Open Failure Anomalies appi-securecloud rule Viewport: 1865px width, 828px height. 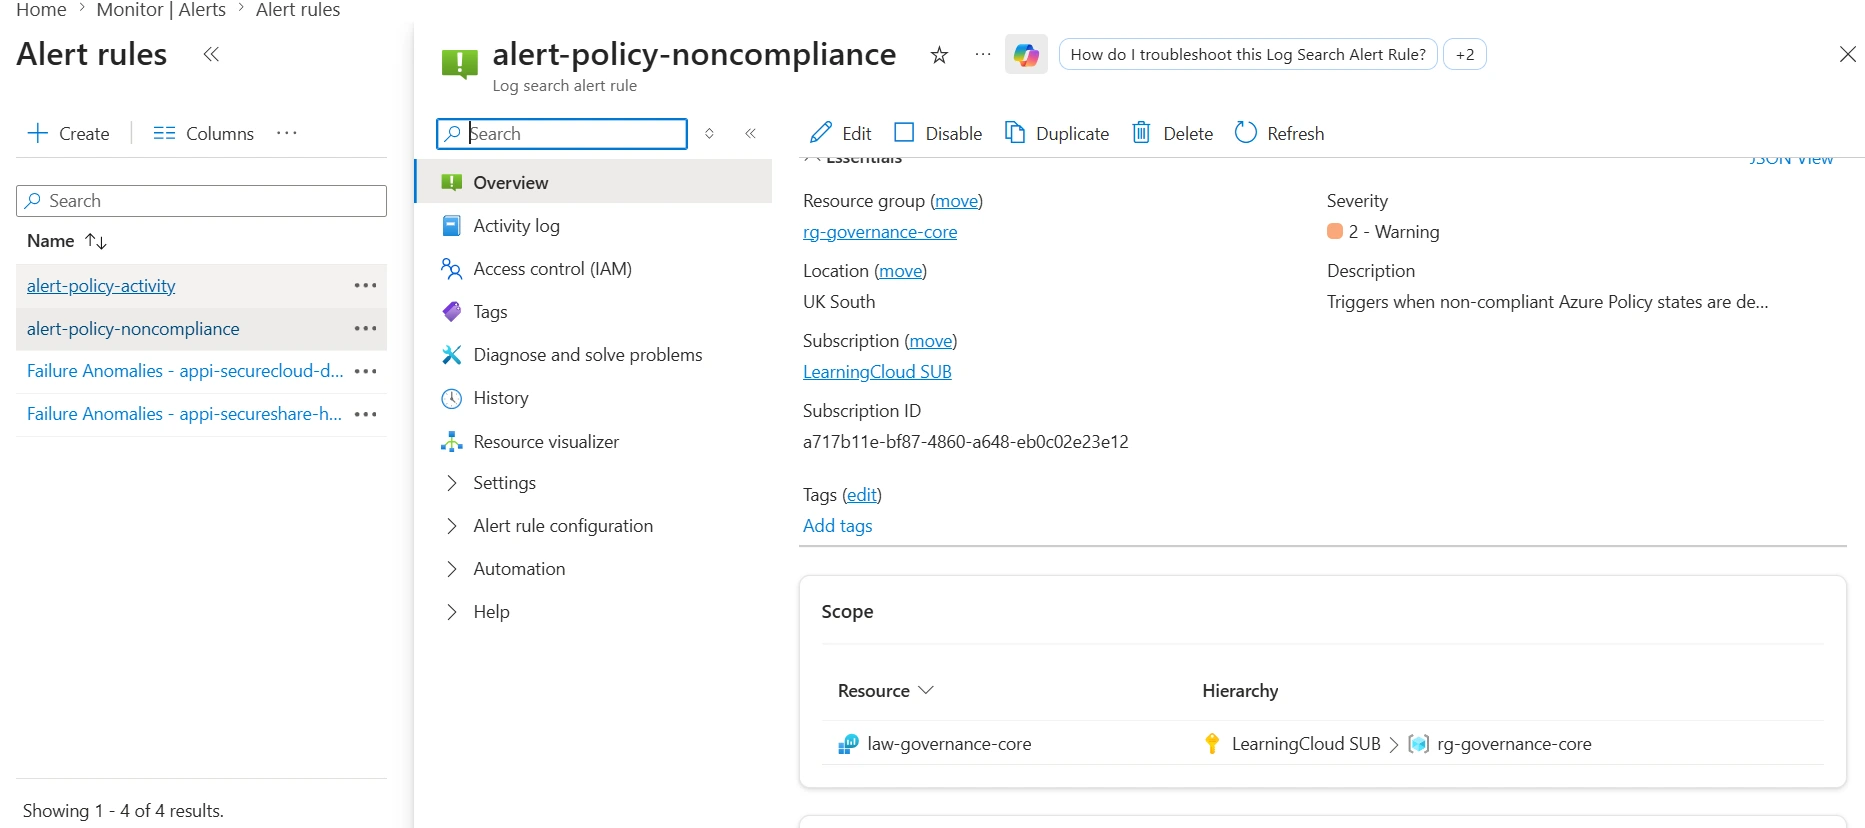(x=185, y=371)
